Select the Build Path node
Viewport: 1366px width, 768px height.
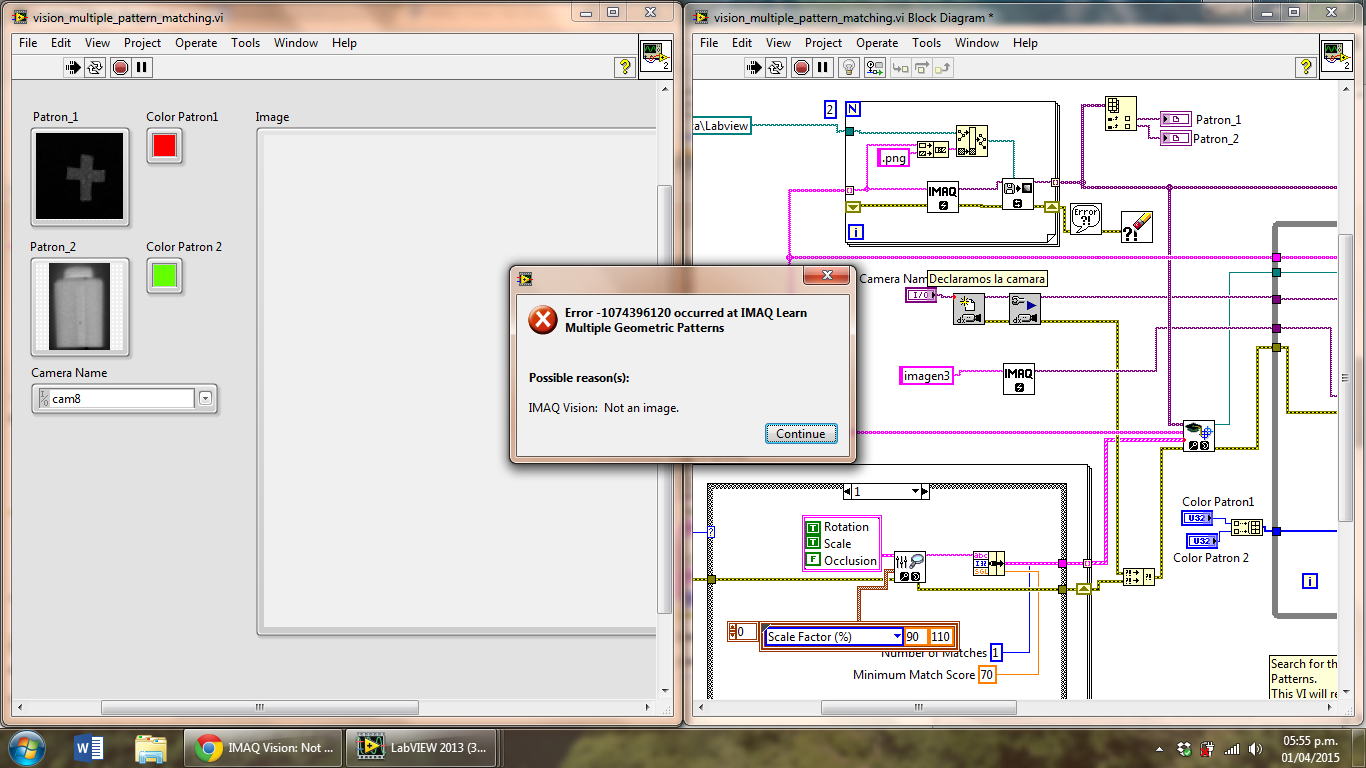click(x=971, y=140)
